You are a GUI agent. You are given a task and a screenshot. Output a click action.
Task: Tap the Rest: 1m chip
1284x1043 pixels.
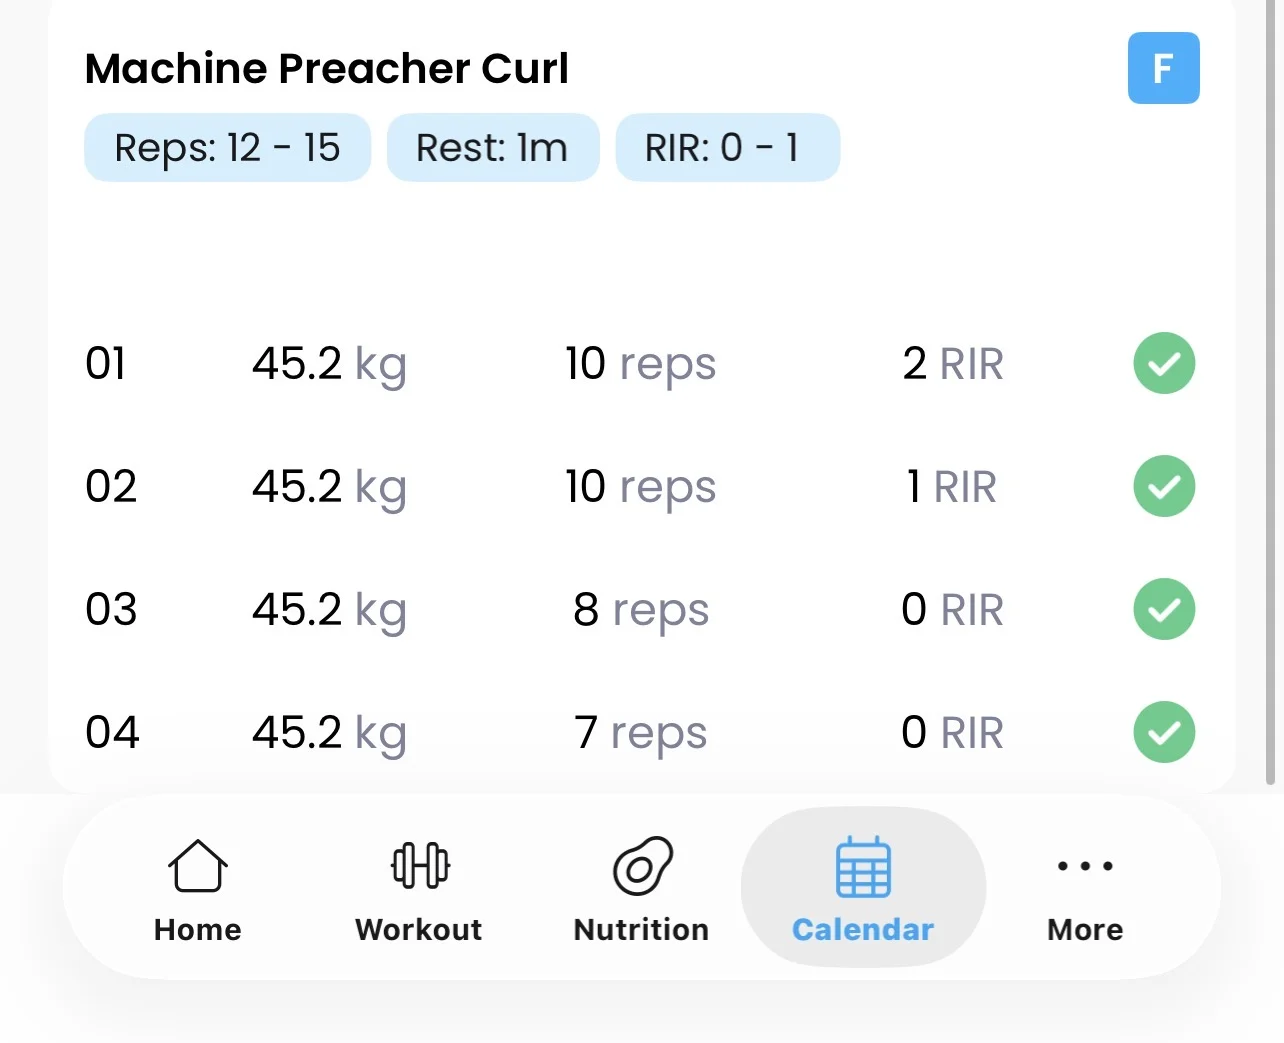point(492,148)
